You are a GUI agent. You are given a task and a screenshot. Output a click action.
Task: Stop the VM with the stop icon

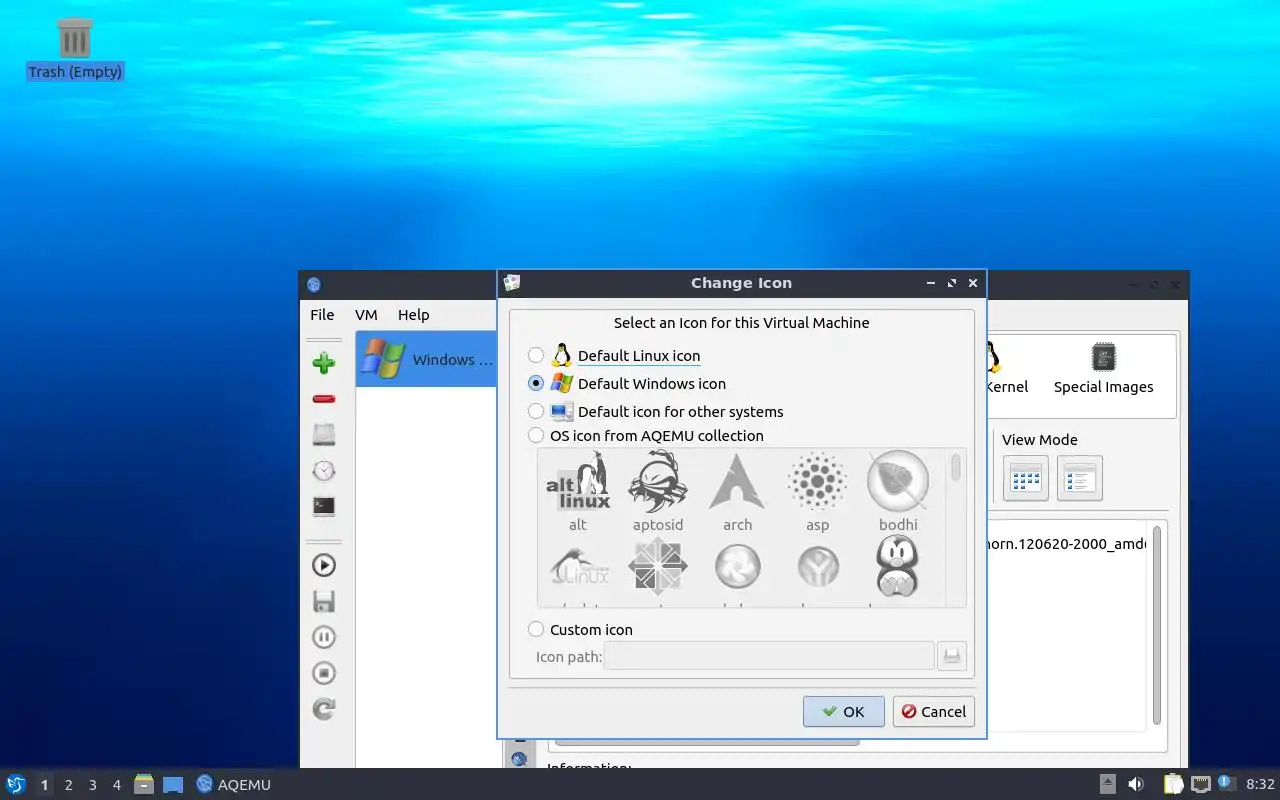(x=323, y=673)
